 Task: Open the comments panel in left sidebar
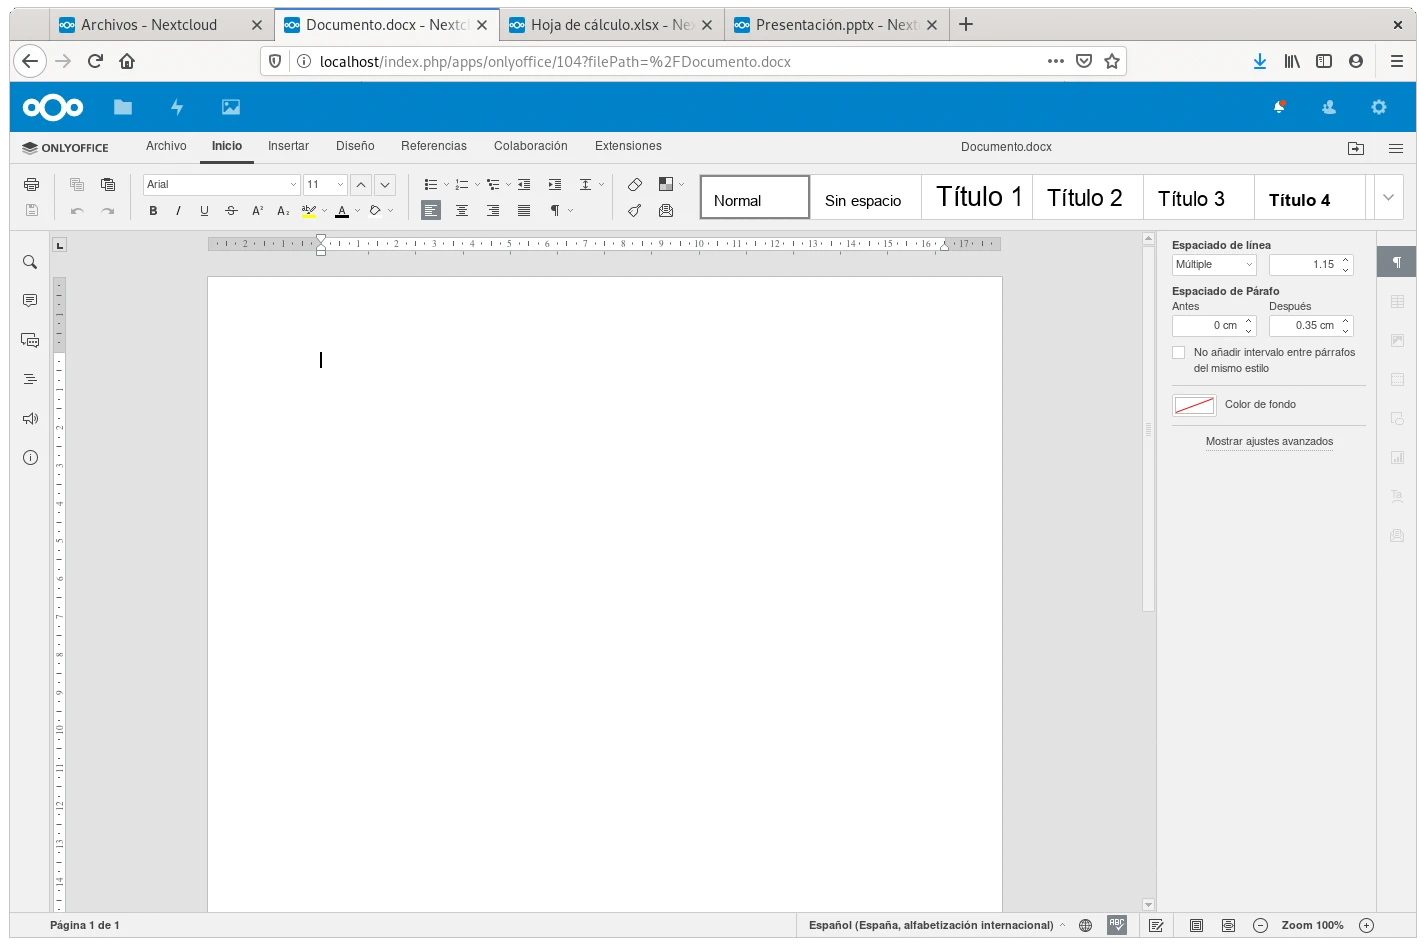pos(30,301)
